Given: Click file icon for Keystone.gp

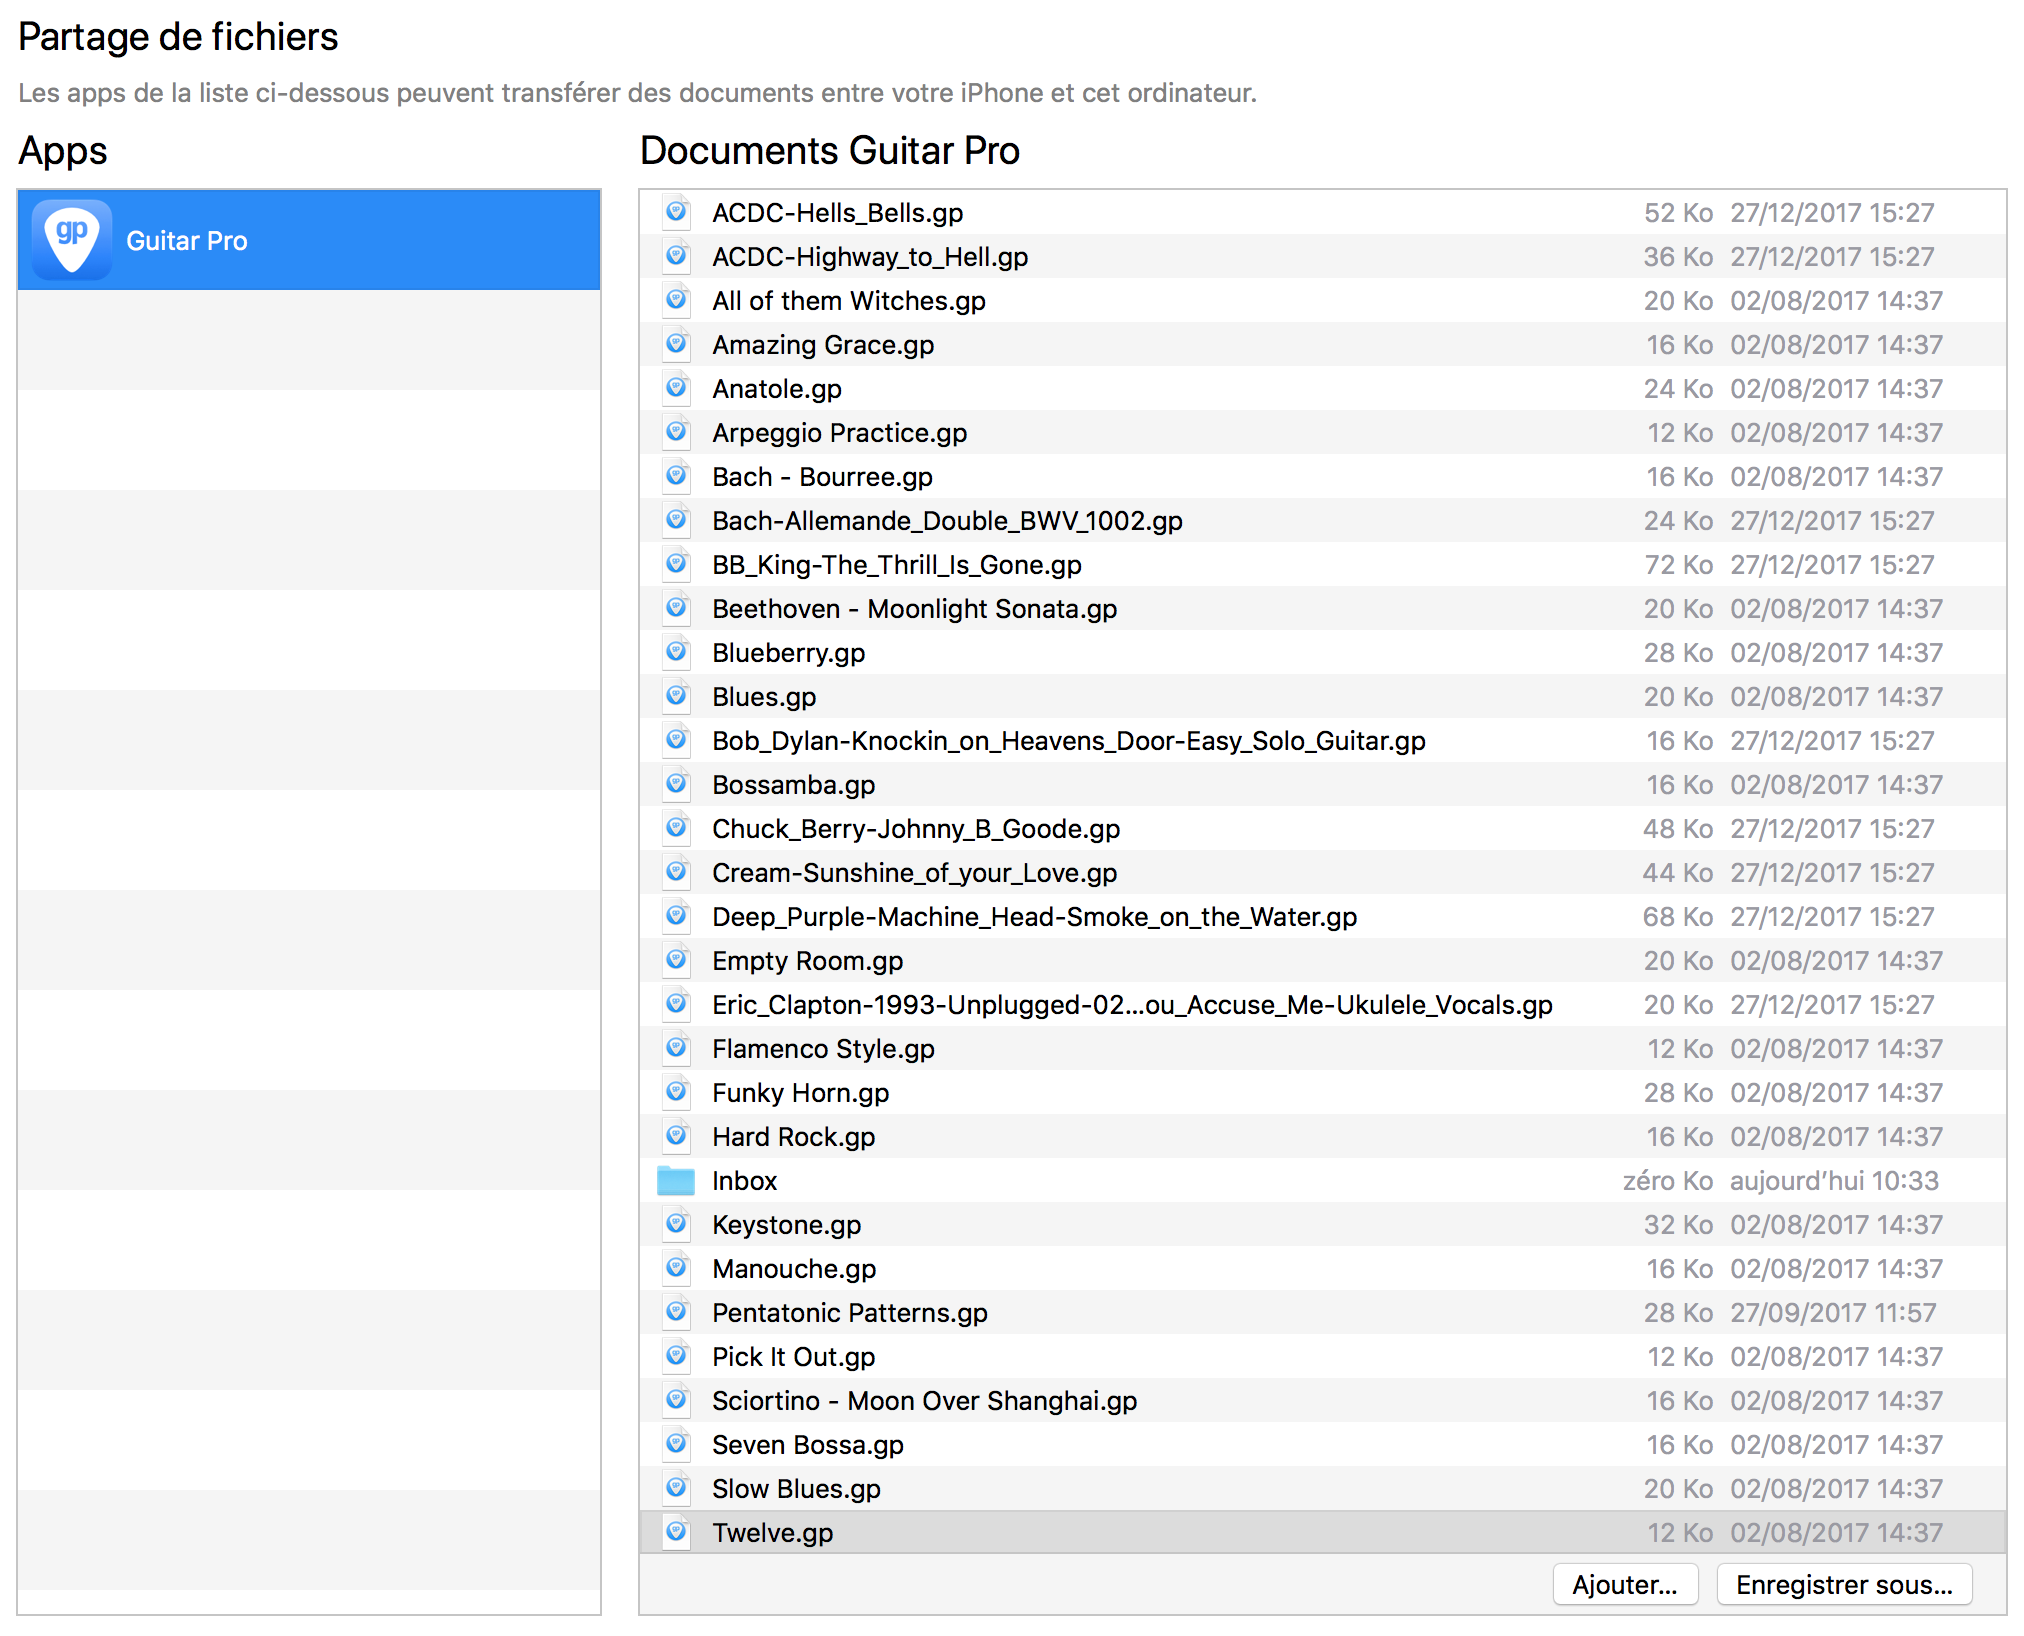Looking at the screenshot, I should (677, 1225).
